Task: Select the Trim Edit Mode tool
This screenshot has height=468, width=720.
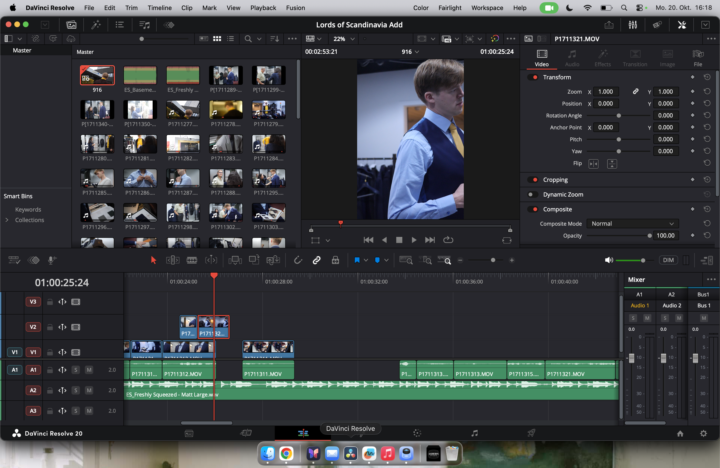Action: tap(173, 260)
